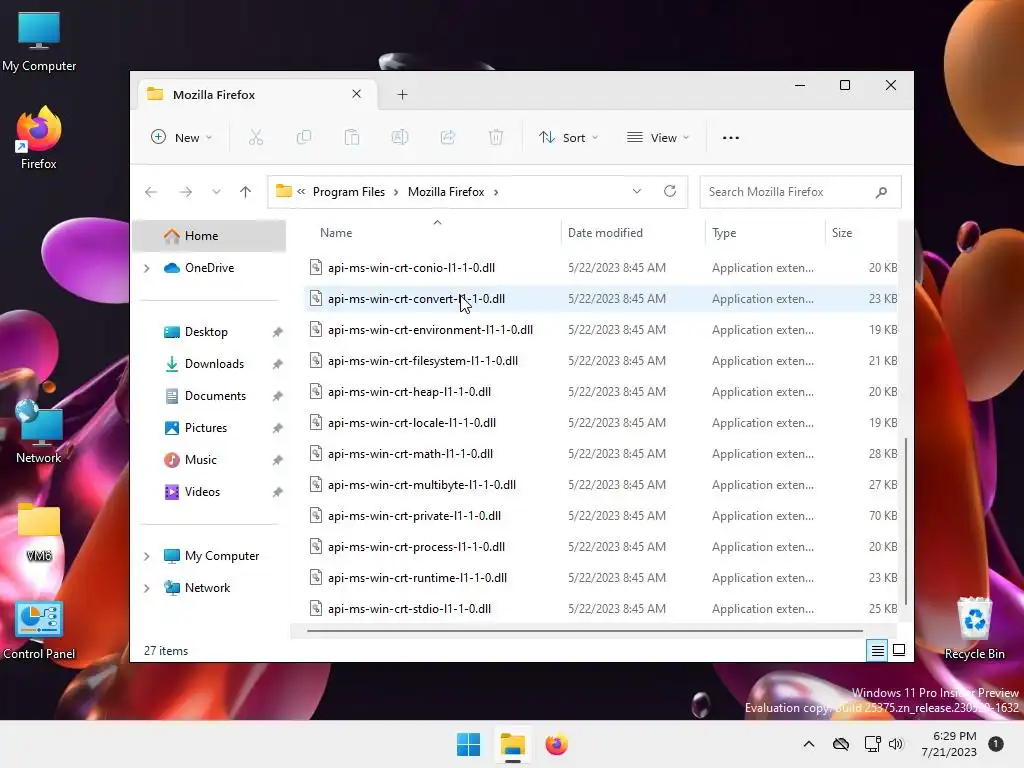Unpin Videos using its pin icon
The width and height of the screenshot is (1024, 768).
278,492
